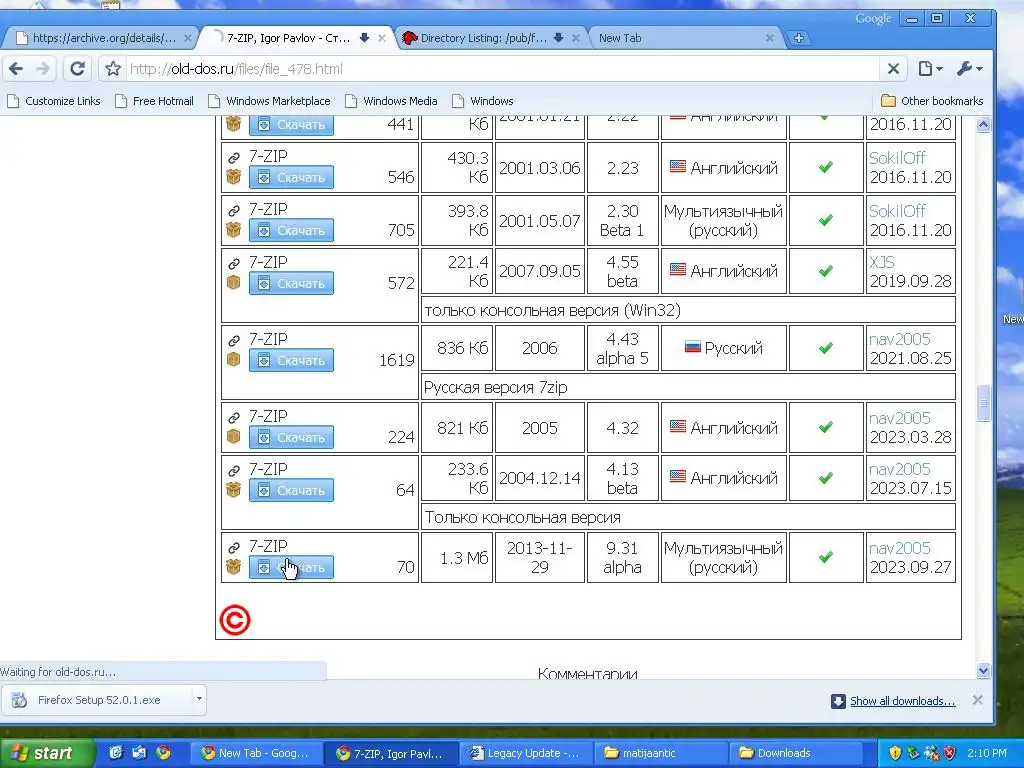Open the page menu icon

tap(930, 69)
